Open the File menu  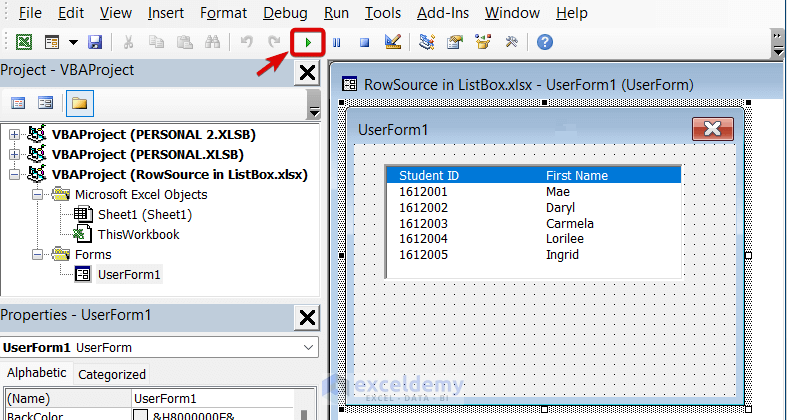tap(30, 13)
